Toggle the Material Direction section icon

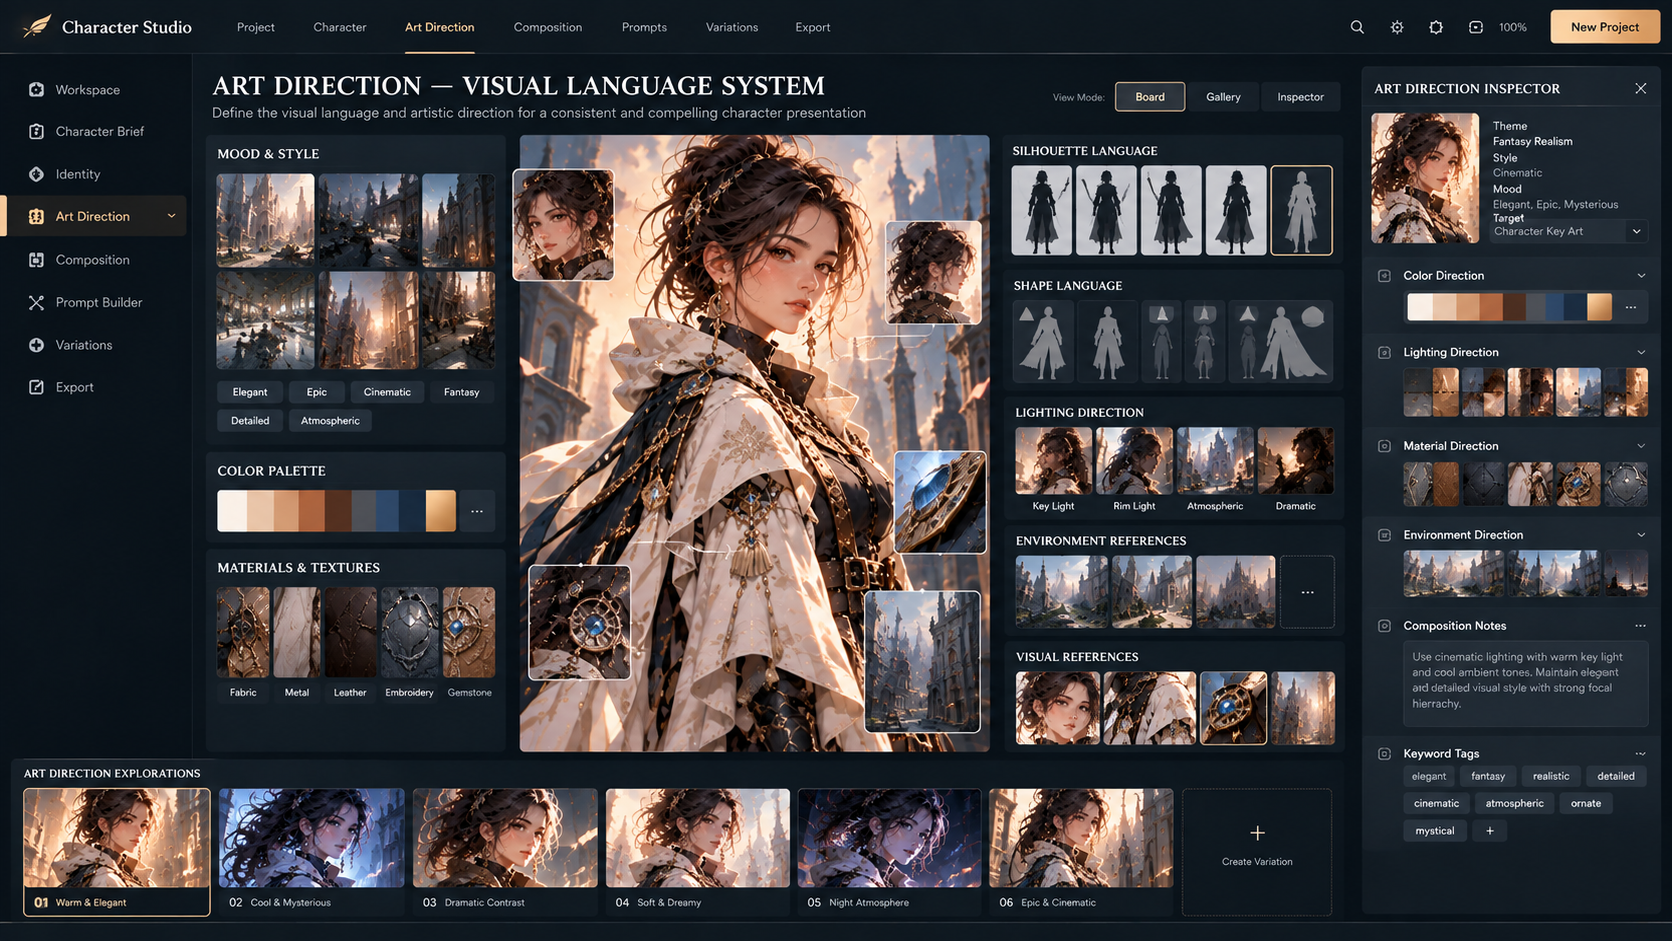[x=1384, y=446]
